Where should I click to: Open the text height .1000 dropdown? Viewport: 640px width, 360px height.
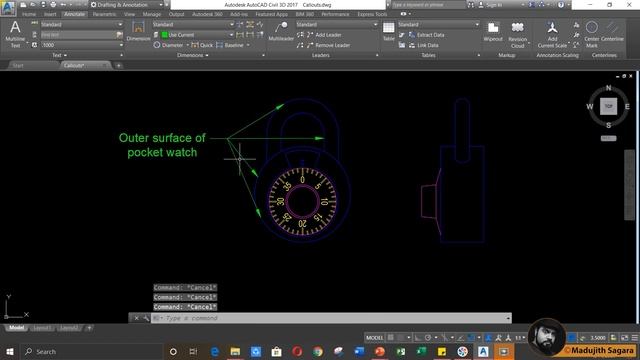tap(82, 45)
